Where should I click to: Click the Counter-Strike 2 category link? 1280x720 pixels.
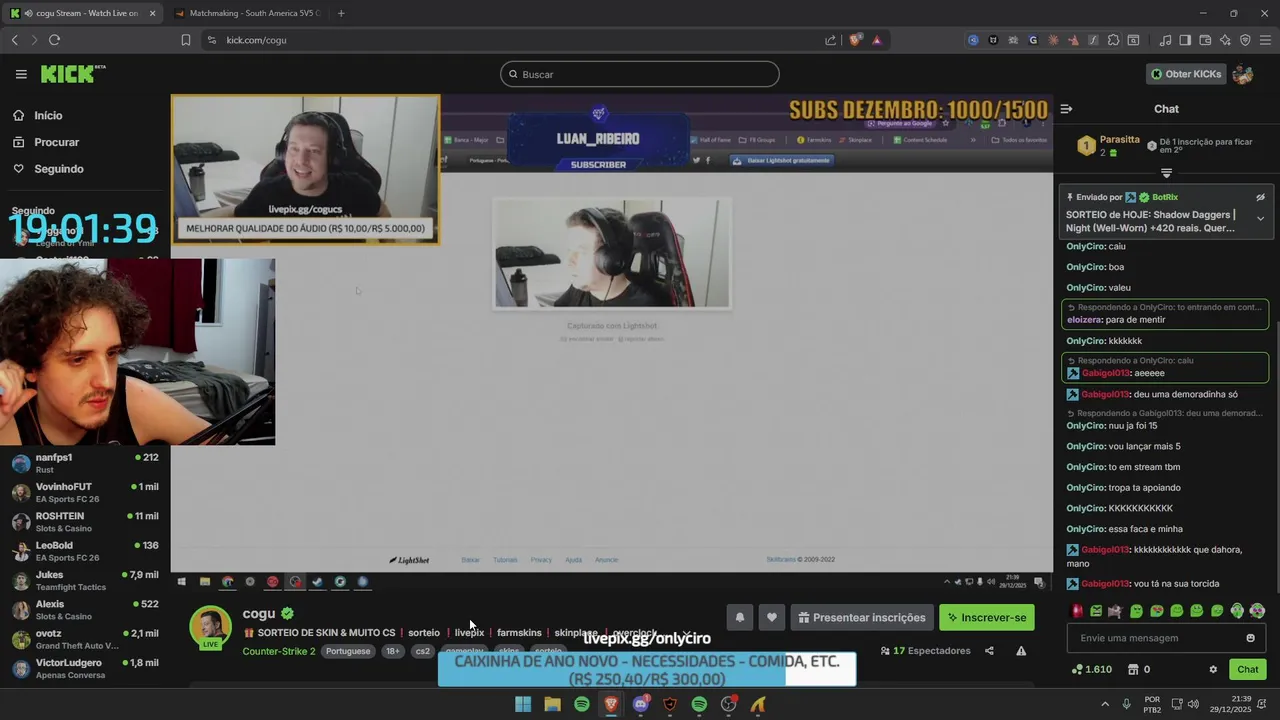tap(279, 651)
